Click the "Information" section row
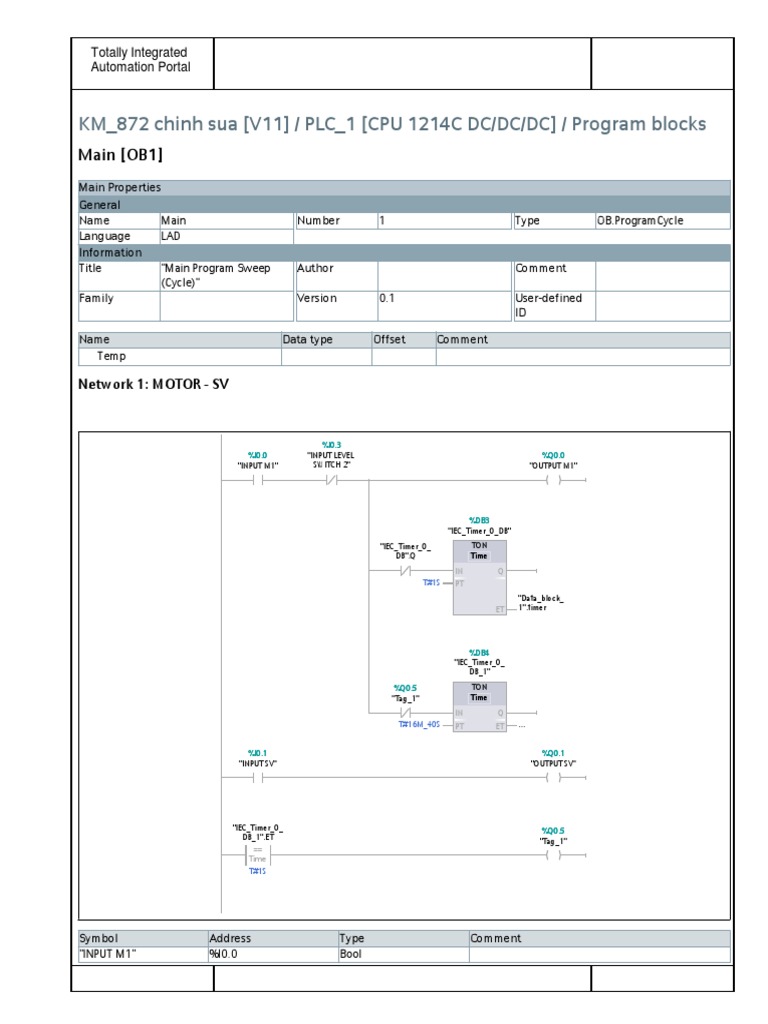 404,253
